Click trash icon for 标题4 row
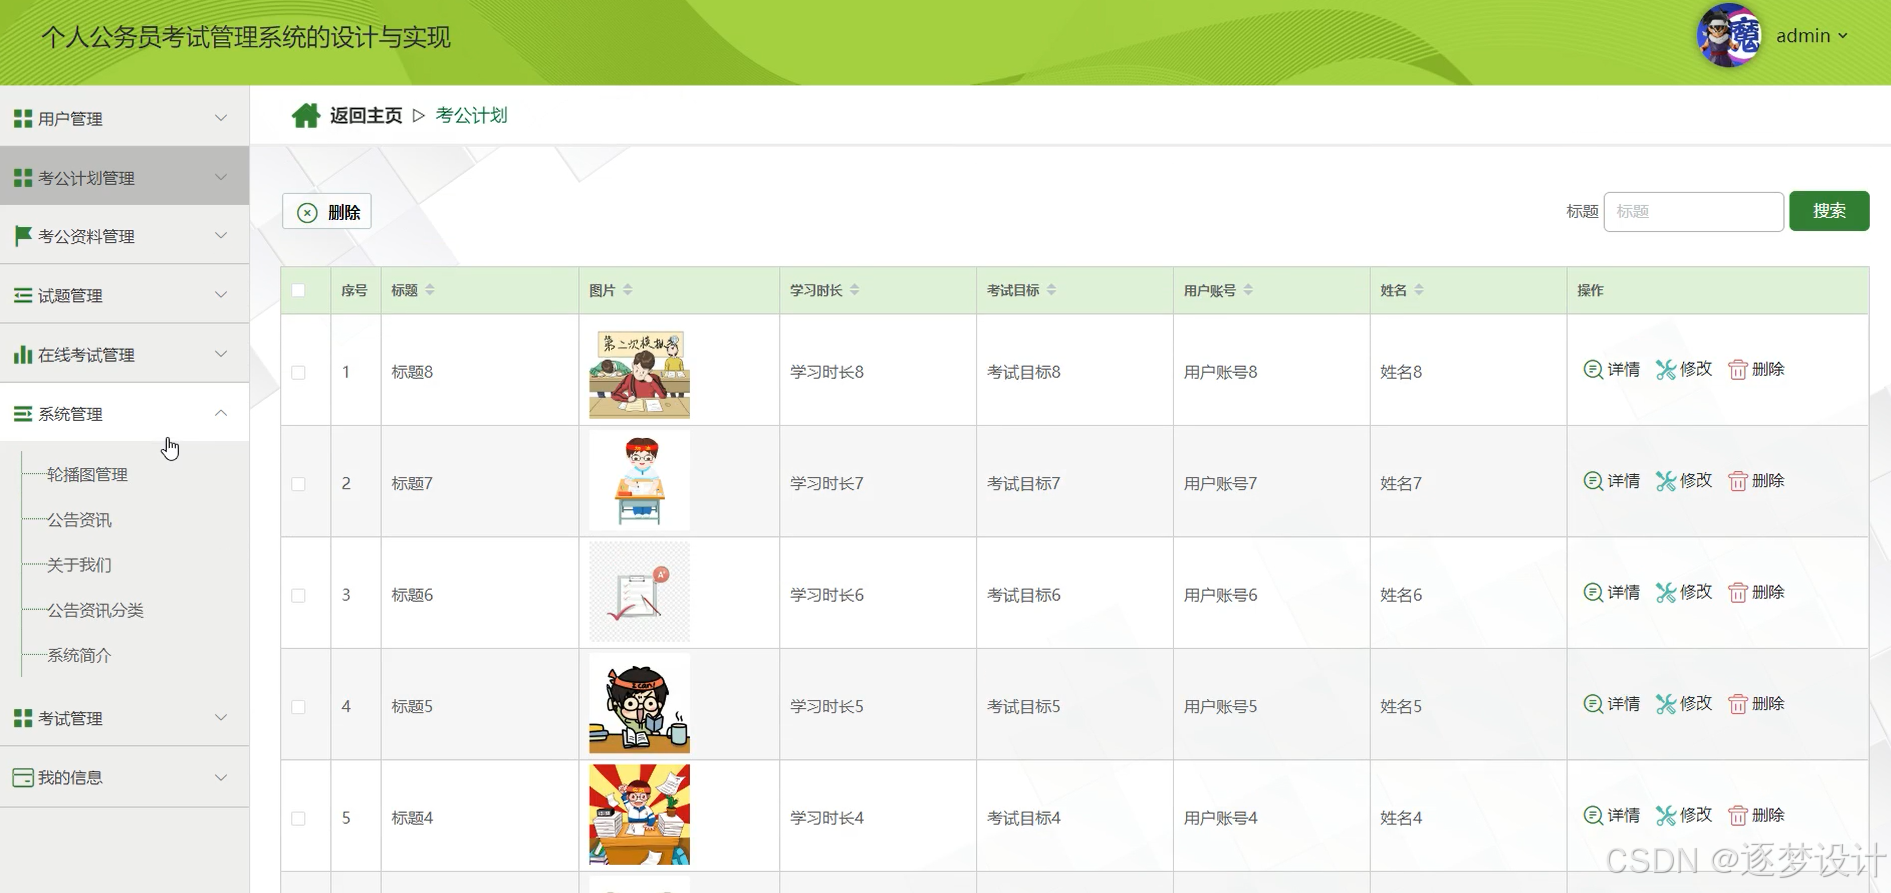 coord(1738,816)
